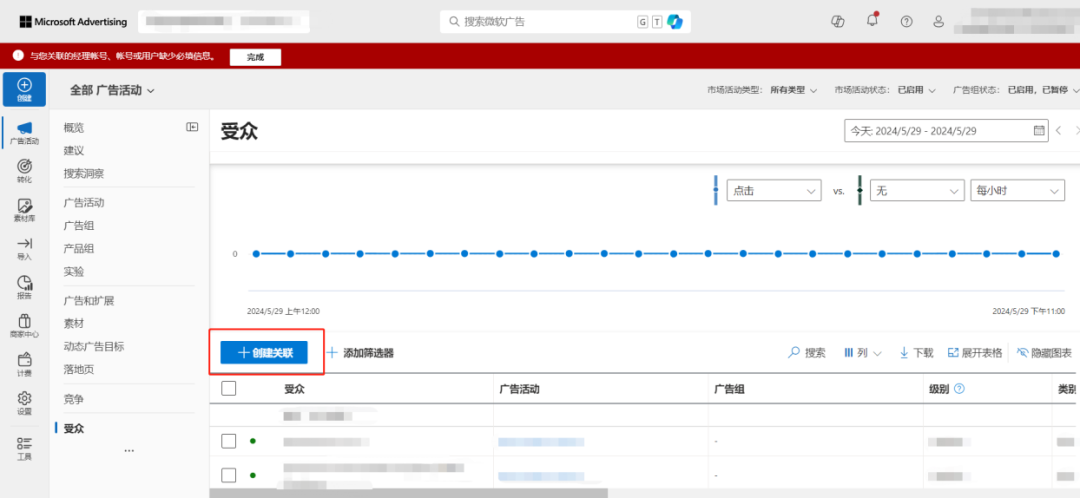Click the Copilot icon left of bell
Image resolution: width=1080 pixels, height=498 pixels.
pyautogui.click(x=838, y=21)
